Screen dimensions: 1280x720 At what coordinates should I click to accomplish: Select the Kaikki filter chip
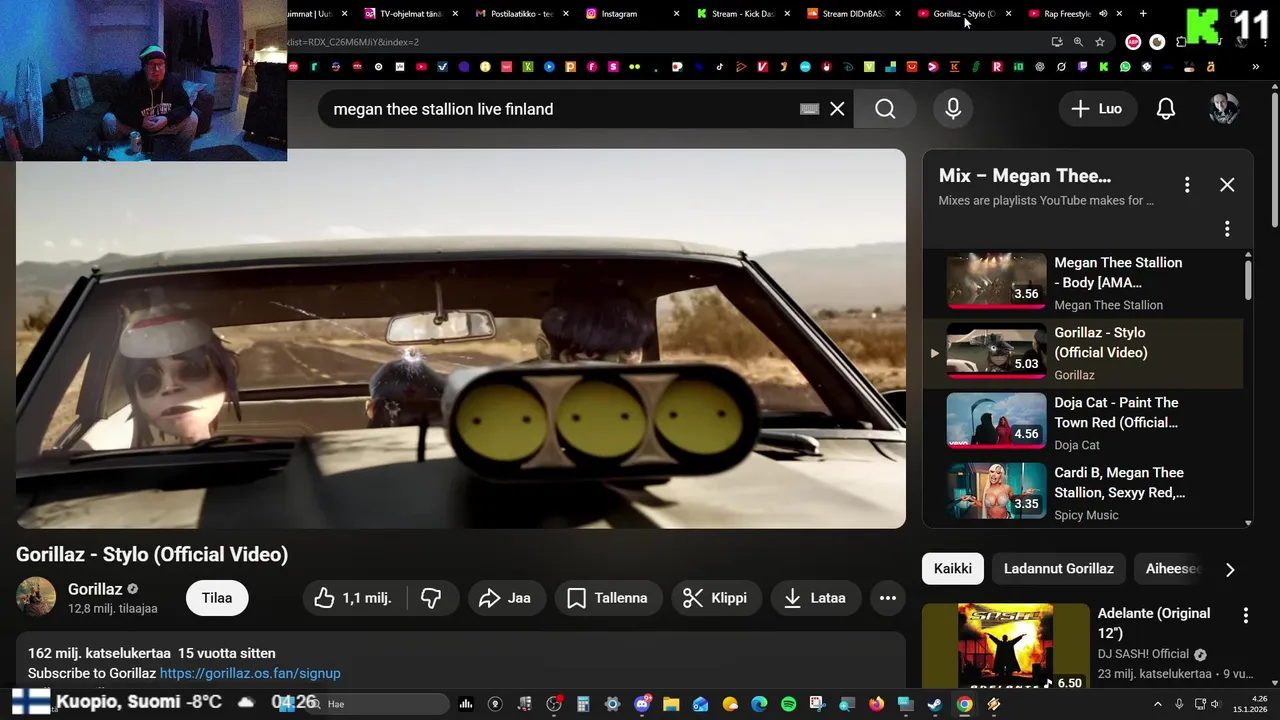953,569
